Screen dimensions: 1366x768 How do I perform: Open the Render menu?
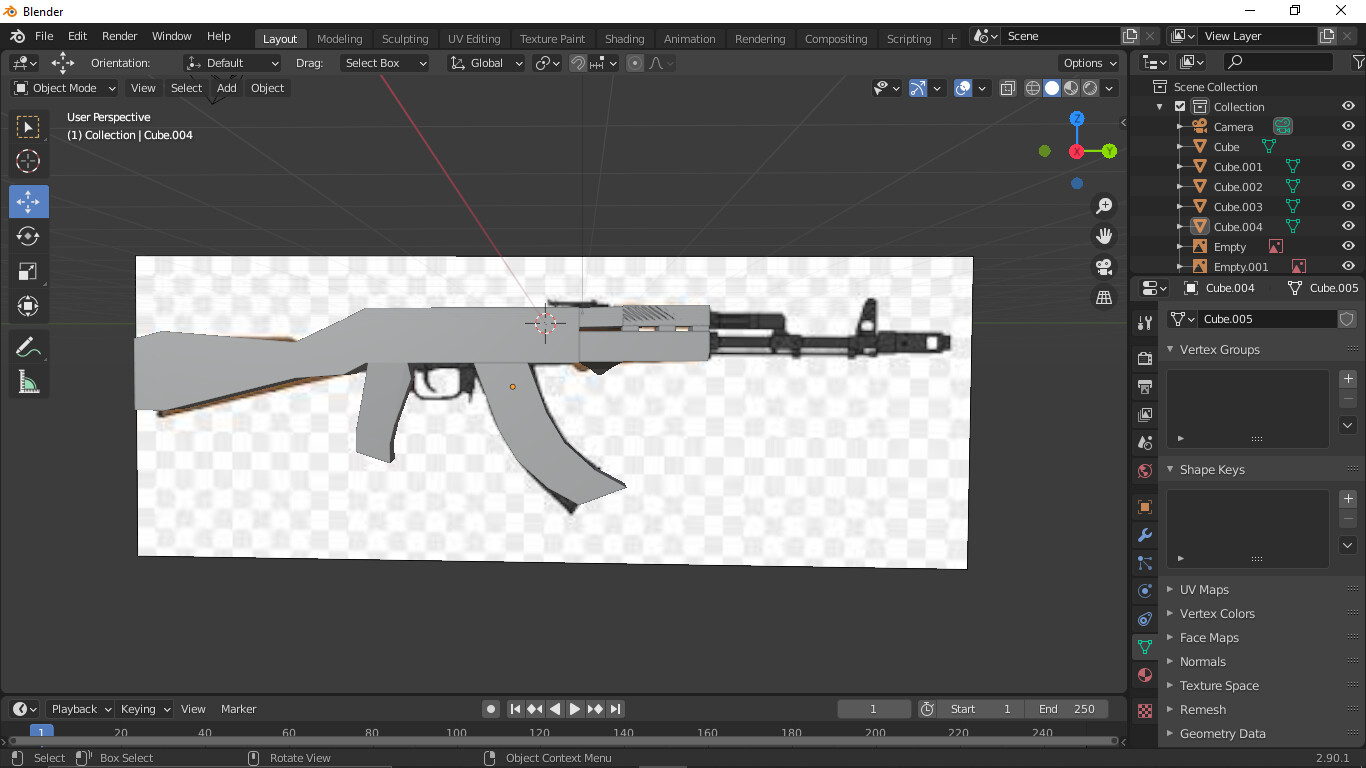tap(120, 36)
